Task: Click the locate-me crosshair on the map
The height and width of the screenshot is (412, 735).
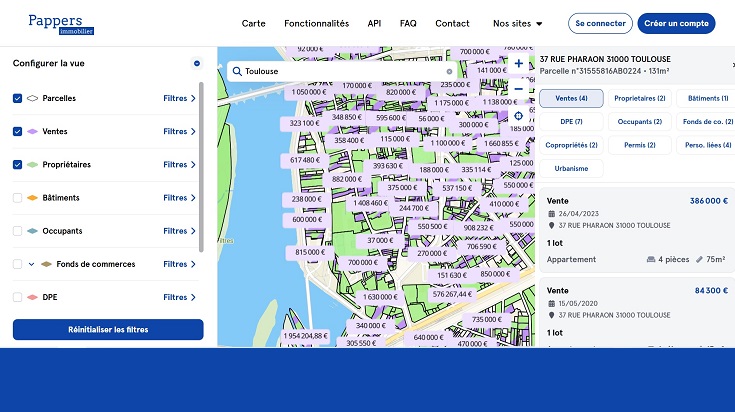Action: (518, 116)
